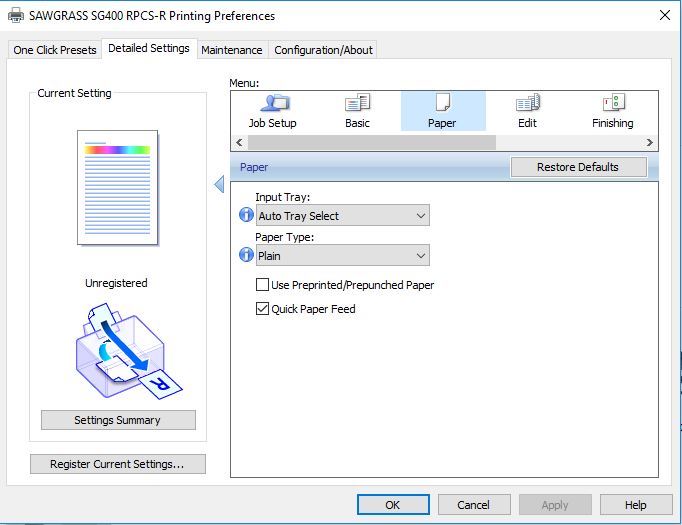Open the Job Setup menu icon

click(x=273, y=111)
